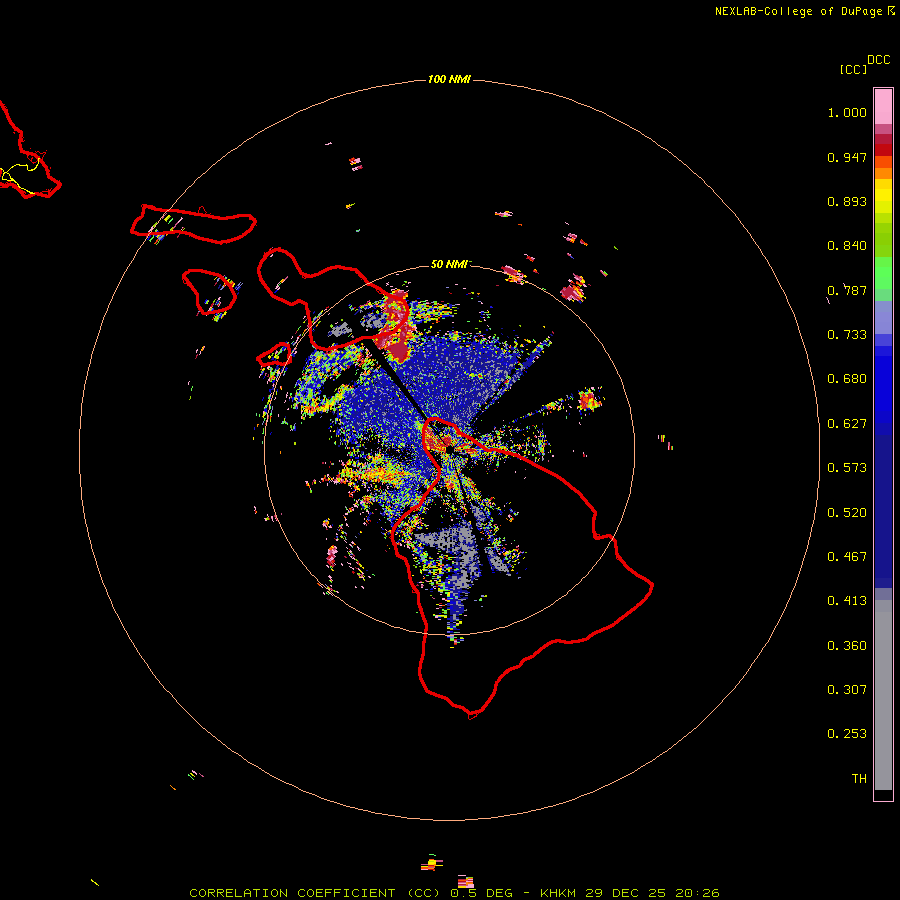The height and width of the screenshot is (900, 900).
Task: Click the pink top segment of color bar
Action: point(883,106)
